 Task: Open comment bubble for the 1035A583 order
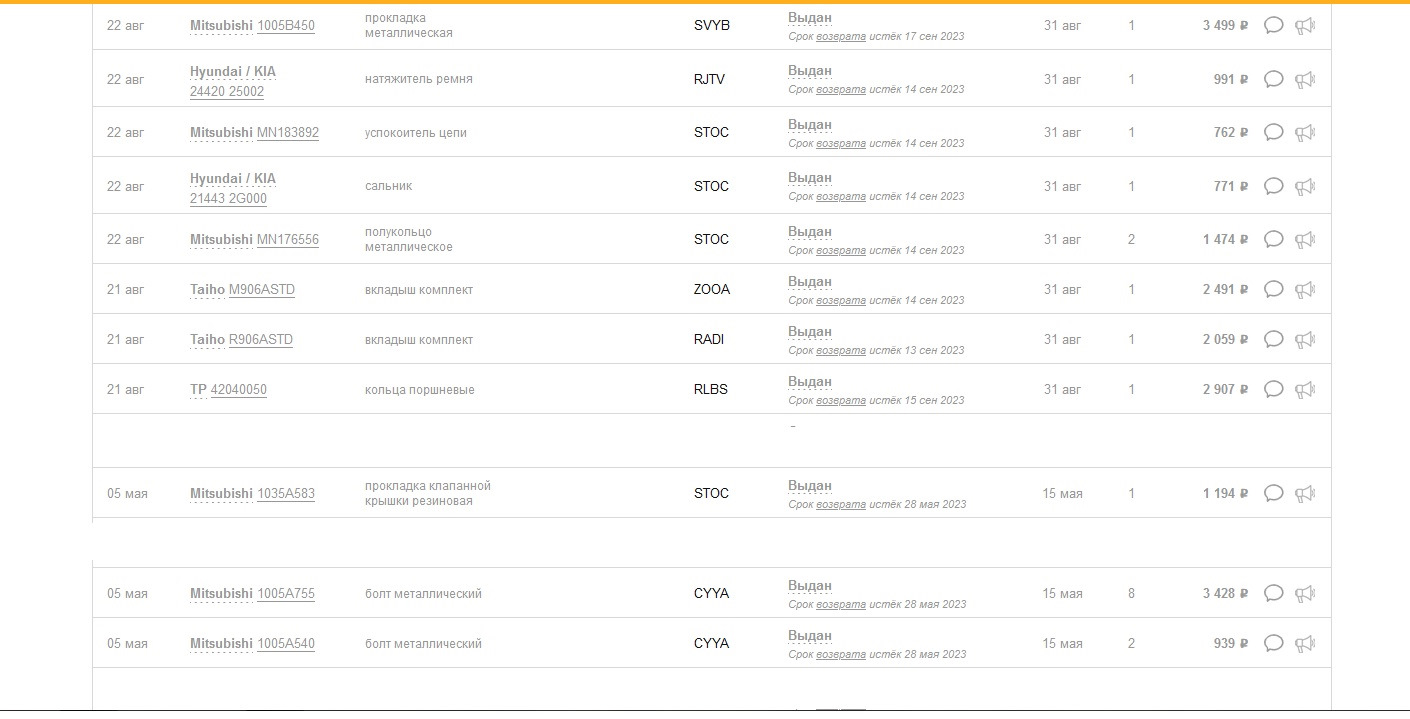1273,493
